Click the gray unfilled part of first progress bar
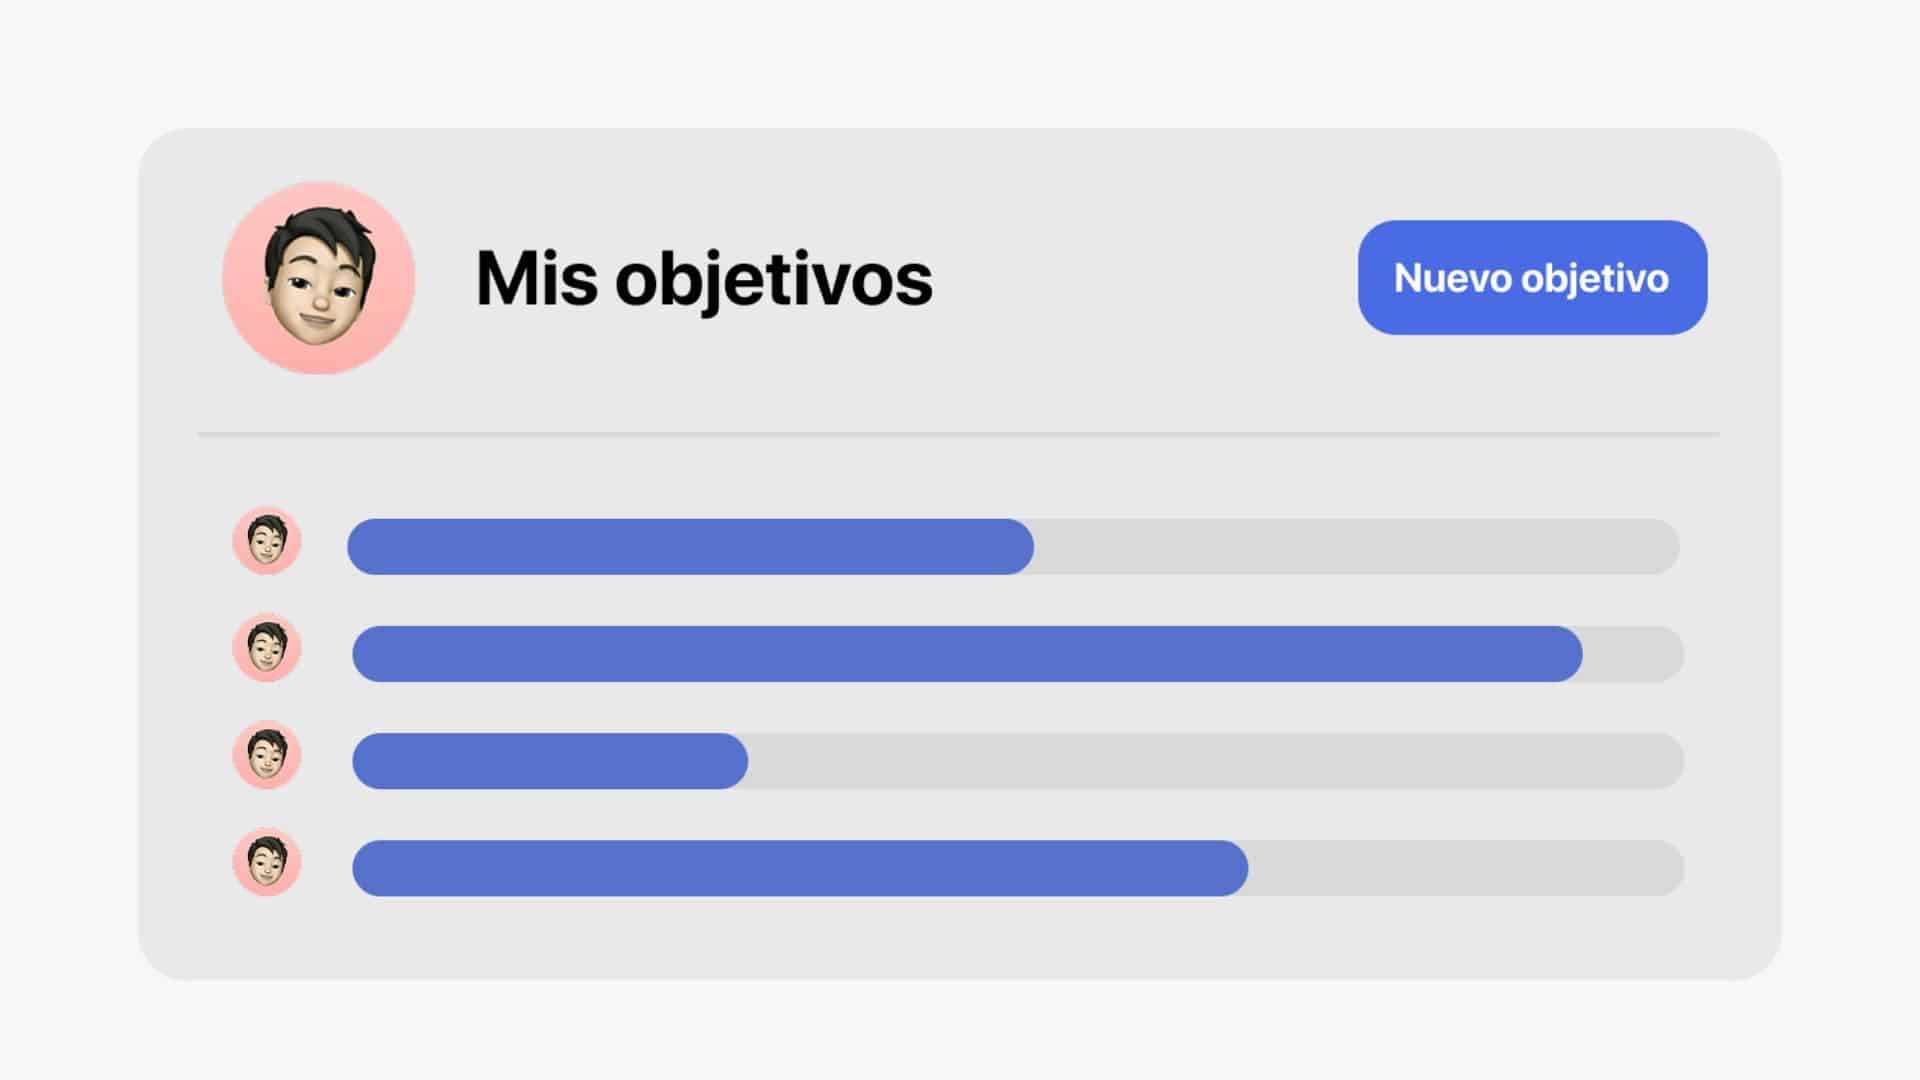The height and width of the screenshot is (1080, 1920). (x=1357, y=547)
